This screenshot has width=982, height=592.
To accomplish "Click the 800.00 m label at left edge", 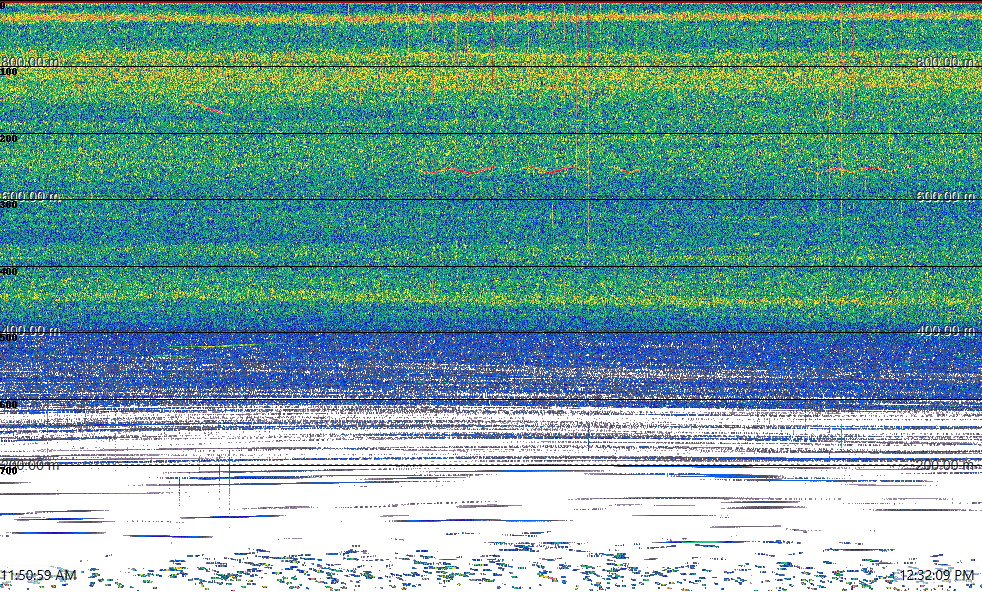I will (31, 61).
